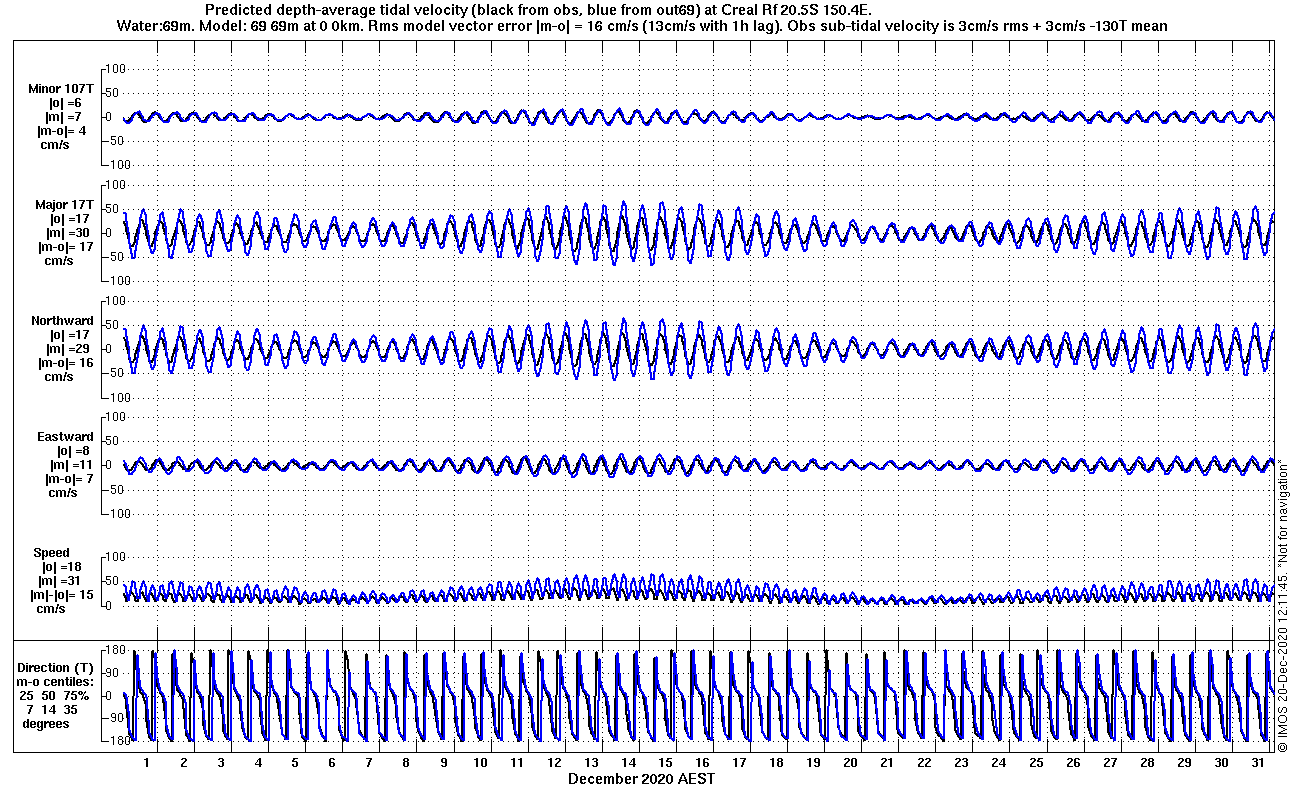Click date label '28' on the time axis
The height and width of the screenshot is (800, 1300).
[1146, 763]
